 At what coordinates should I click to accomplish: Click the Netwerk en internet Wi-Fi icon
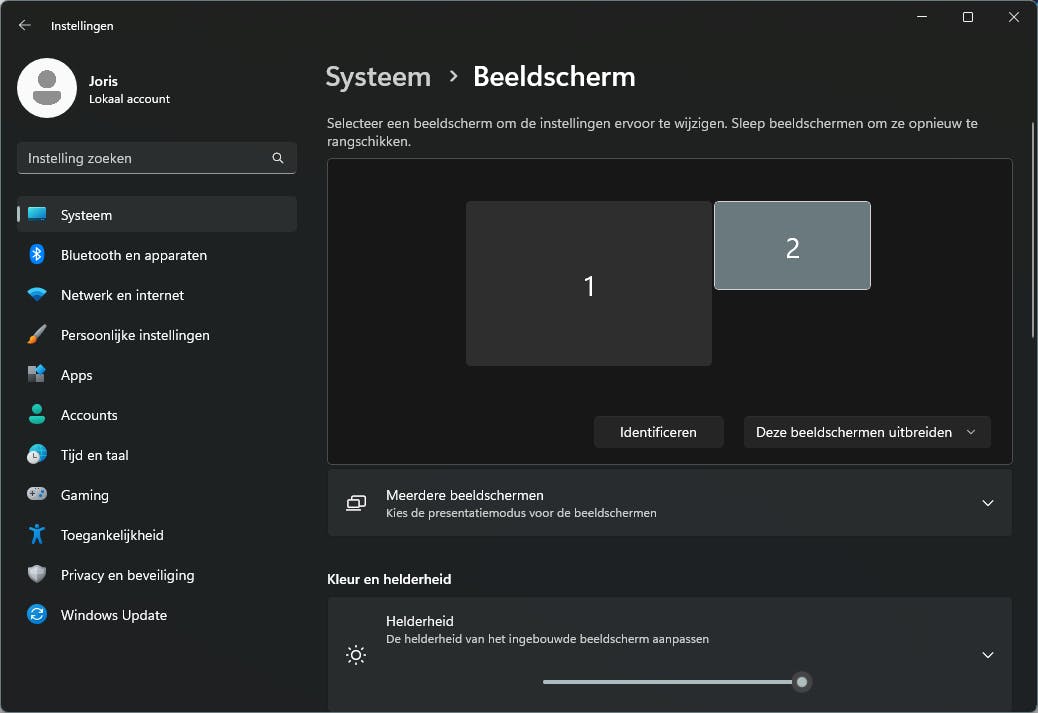[37, 295]
